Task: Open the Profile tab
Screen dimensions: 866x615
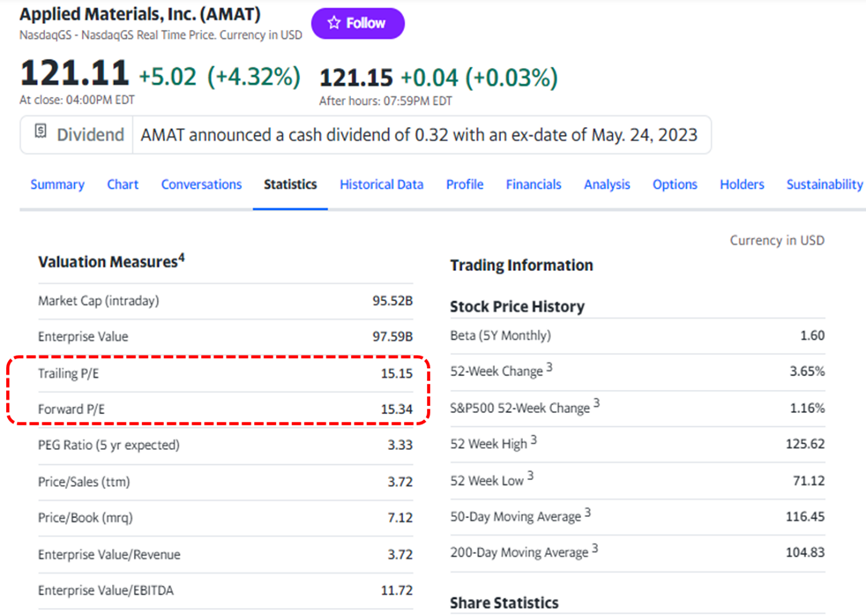Action: tap(464, 184)
